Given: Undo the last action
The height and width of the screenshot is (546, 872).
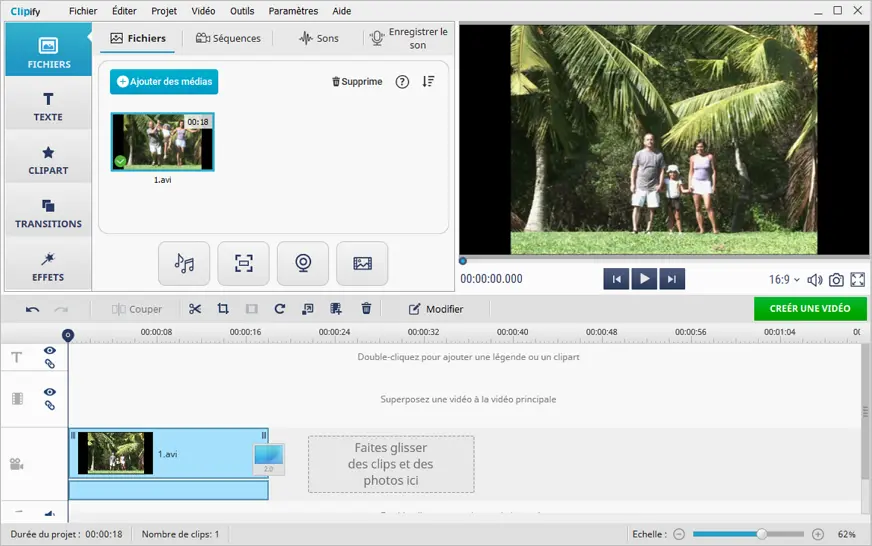Looking at the screenshot, I should coord(32,309).
